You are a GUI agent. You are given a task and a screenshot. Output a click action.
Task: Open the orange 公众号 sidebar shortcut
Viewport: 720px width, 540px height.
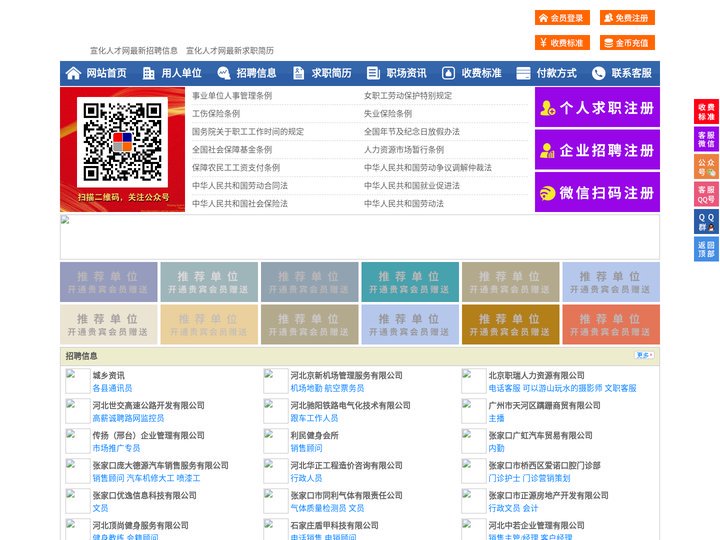(x=706, y=167)
